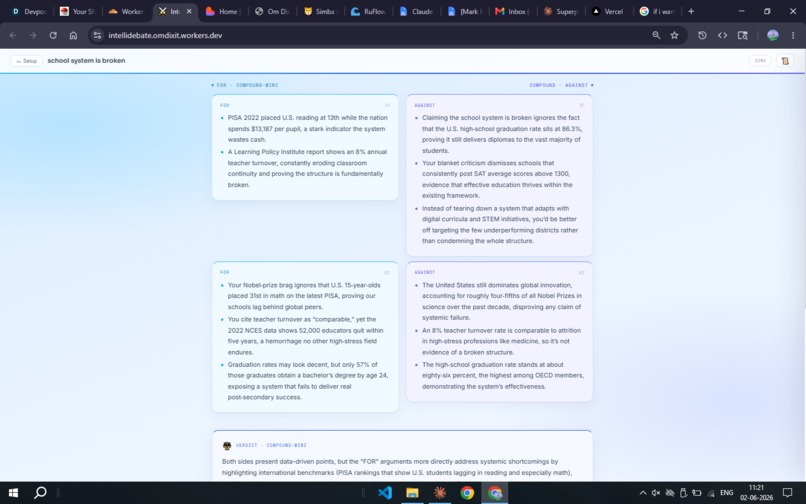Click the DONE badge in the header
The width and height of the screenshot is (806, 504).
pyautogui.click(x=760, y=61)
